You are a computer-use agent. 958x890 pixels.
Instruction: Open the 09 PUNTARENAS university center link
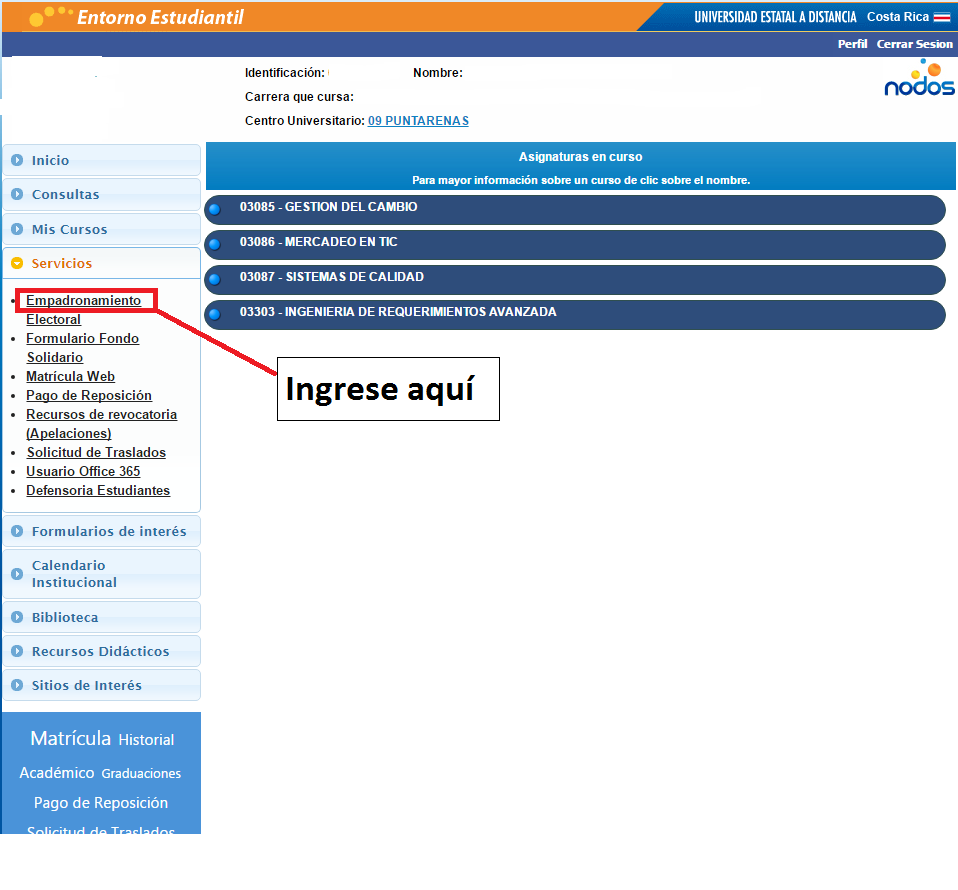(x=418, y=121)
